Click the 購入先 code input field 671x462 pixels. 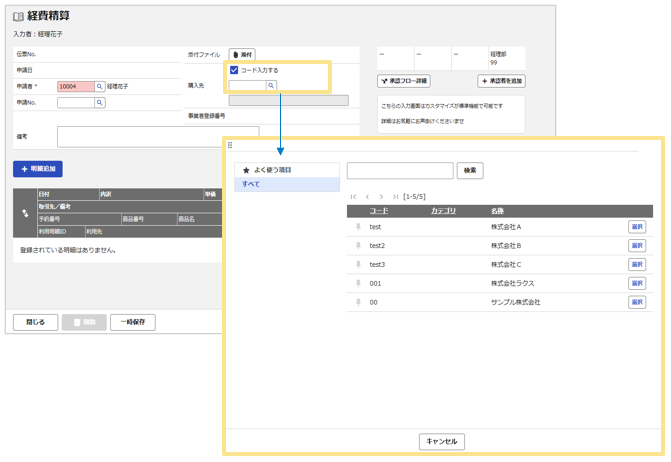click(x=247, y=86)
